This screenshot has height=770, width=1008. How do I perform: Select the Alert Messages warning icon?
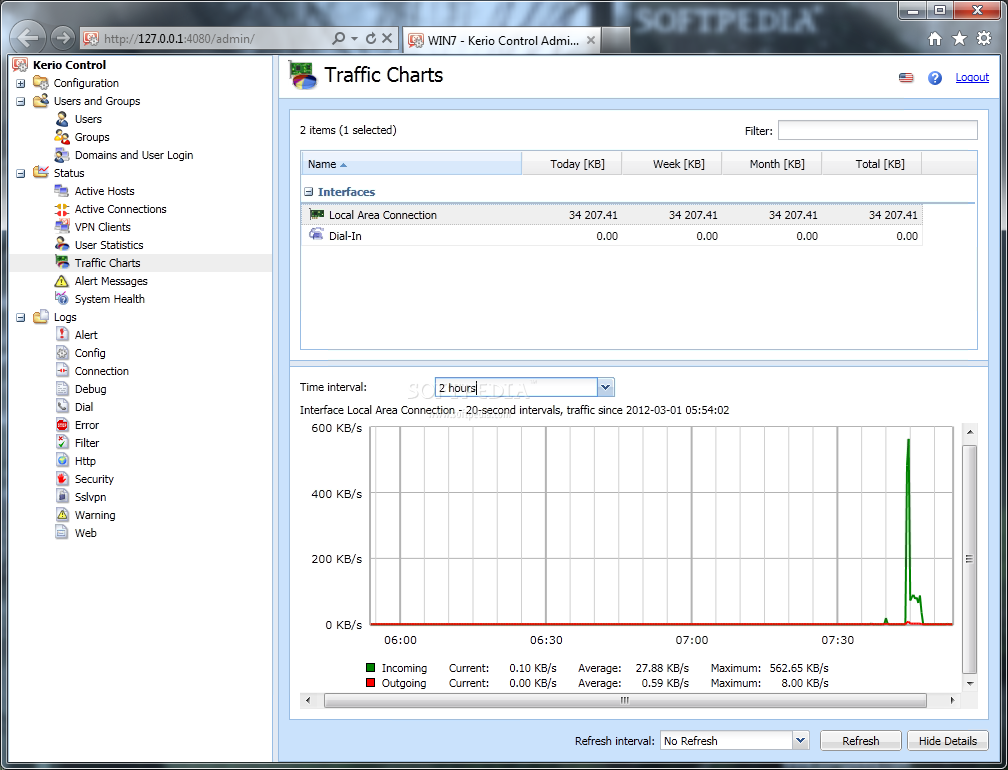pyautogui.click(x=62, y=281)
